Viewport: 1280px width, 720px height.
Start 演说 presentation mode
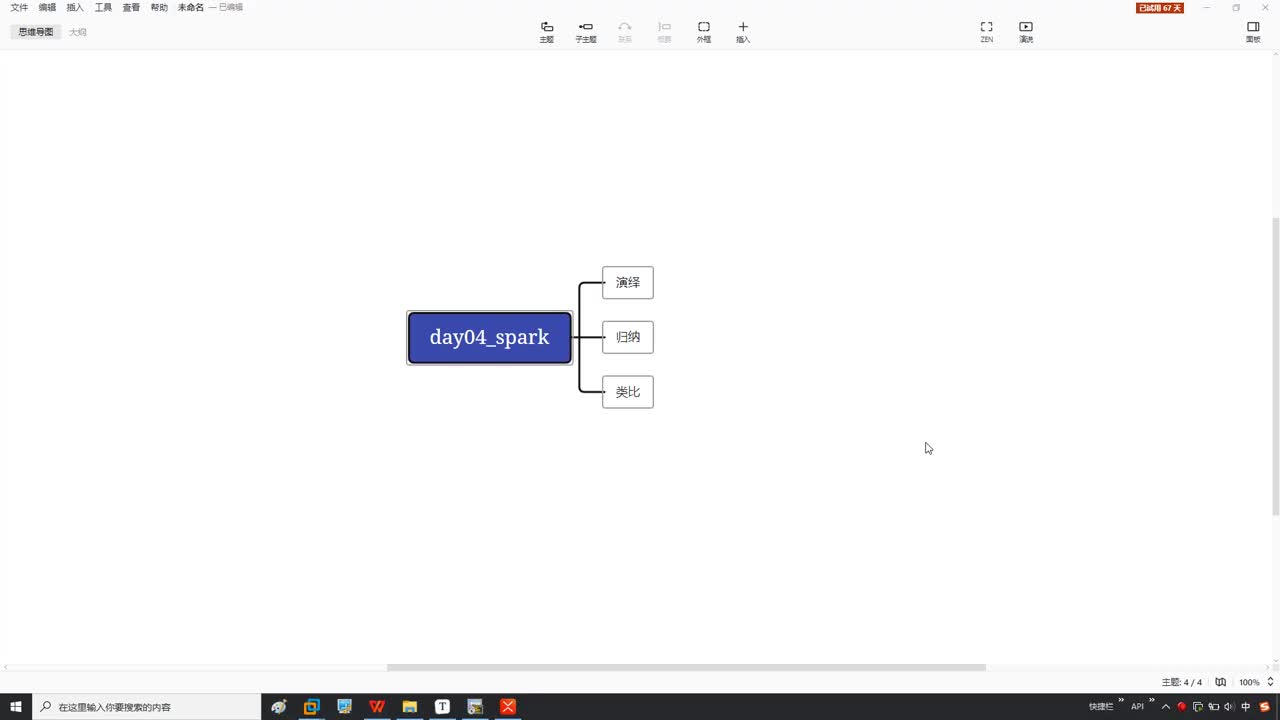pyautogui.click(x=1026, y=32)
